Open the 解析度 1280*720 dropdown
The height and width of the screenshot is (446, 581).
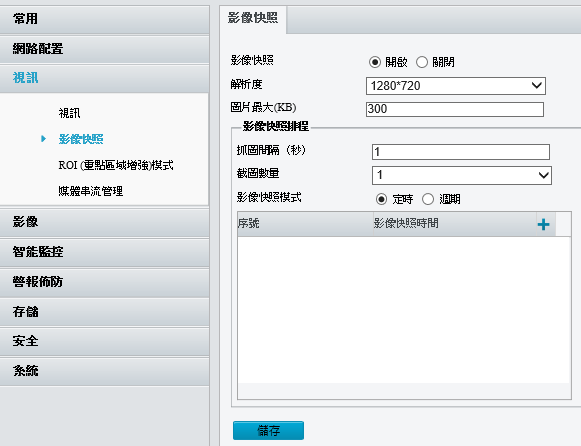[x=455, y=86]
